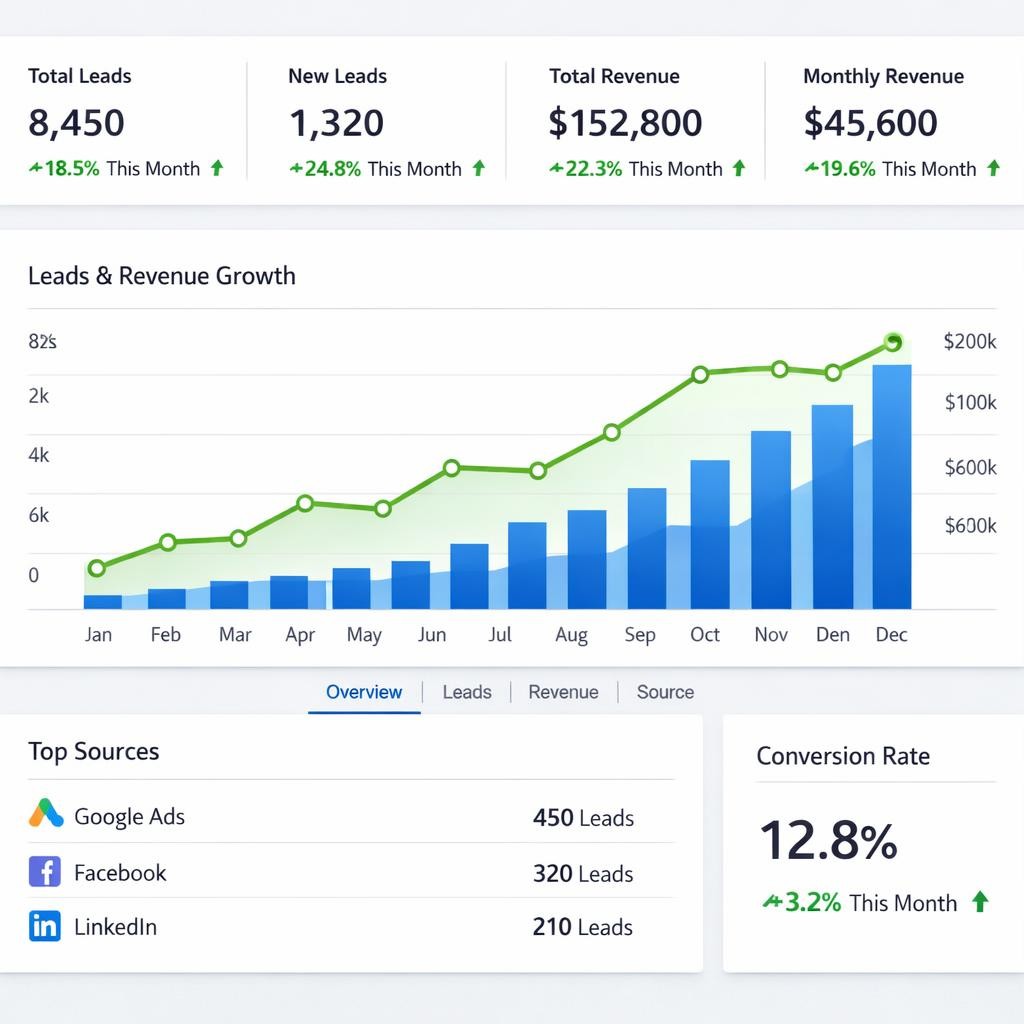Image resolution: width=1024 pixels, height=1024 pixels.
Task: Click the Jan month axis label
Action: tap(98, 634)
